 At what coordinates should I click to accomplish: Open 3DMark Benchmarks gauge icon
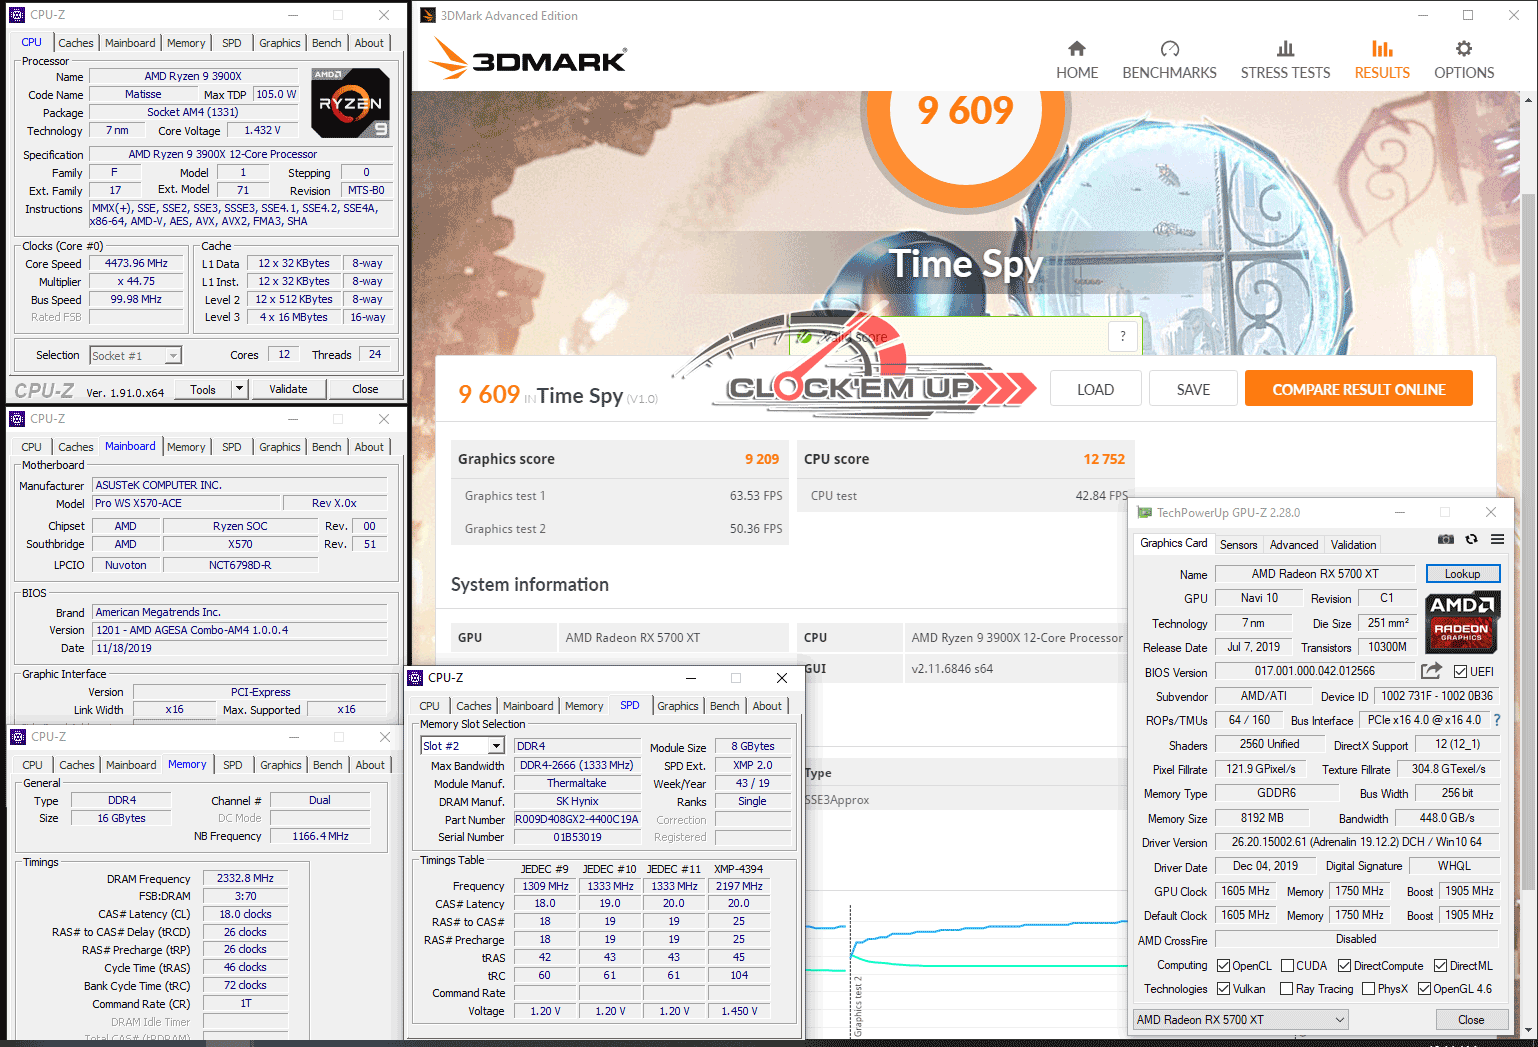pyautogui.click(x=1169, y=49)
